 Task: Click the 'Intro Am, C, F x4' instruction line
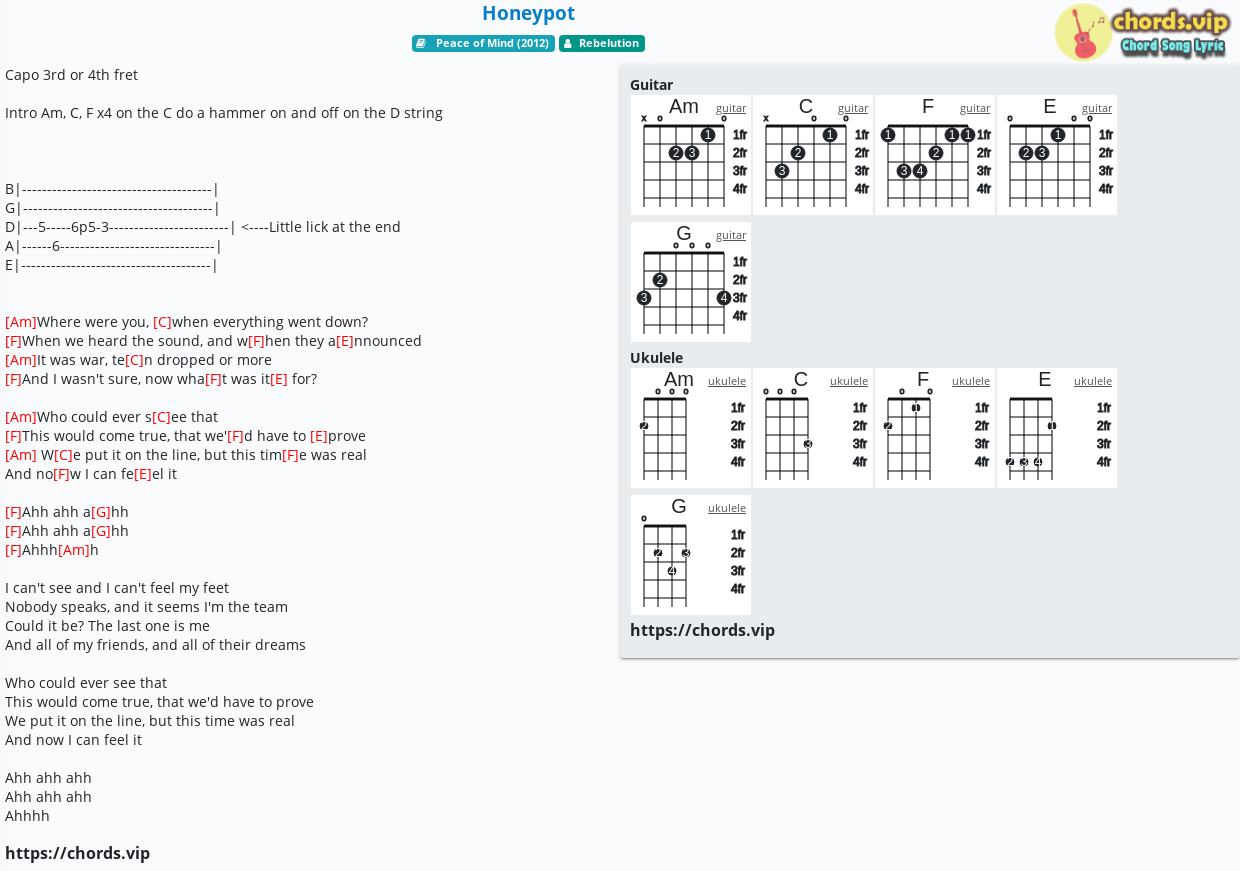pyautogui.click(x=224, y=113)
